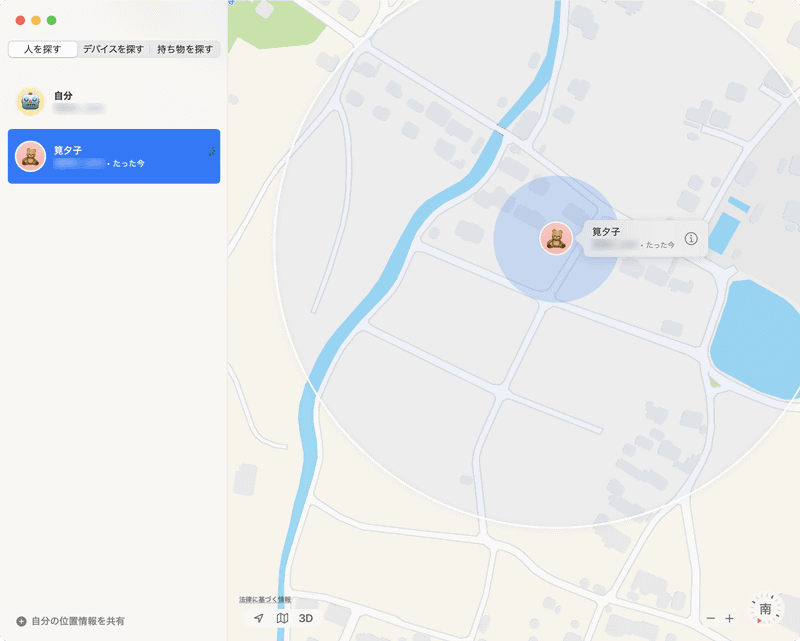The width and height of the screenshot is (800, 641).
Task: Switch to the 持ち物を探す tab
Action: click(185, 49)
